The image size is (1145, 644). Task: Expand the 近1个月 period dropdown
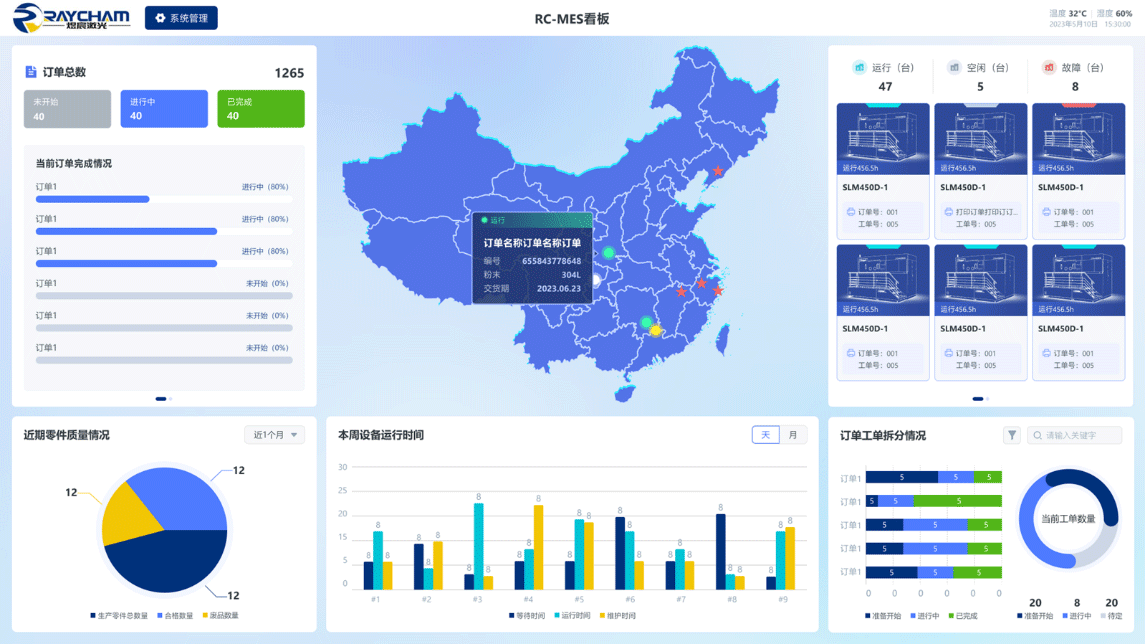tap(275, 435)
